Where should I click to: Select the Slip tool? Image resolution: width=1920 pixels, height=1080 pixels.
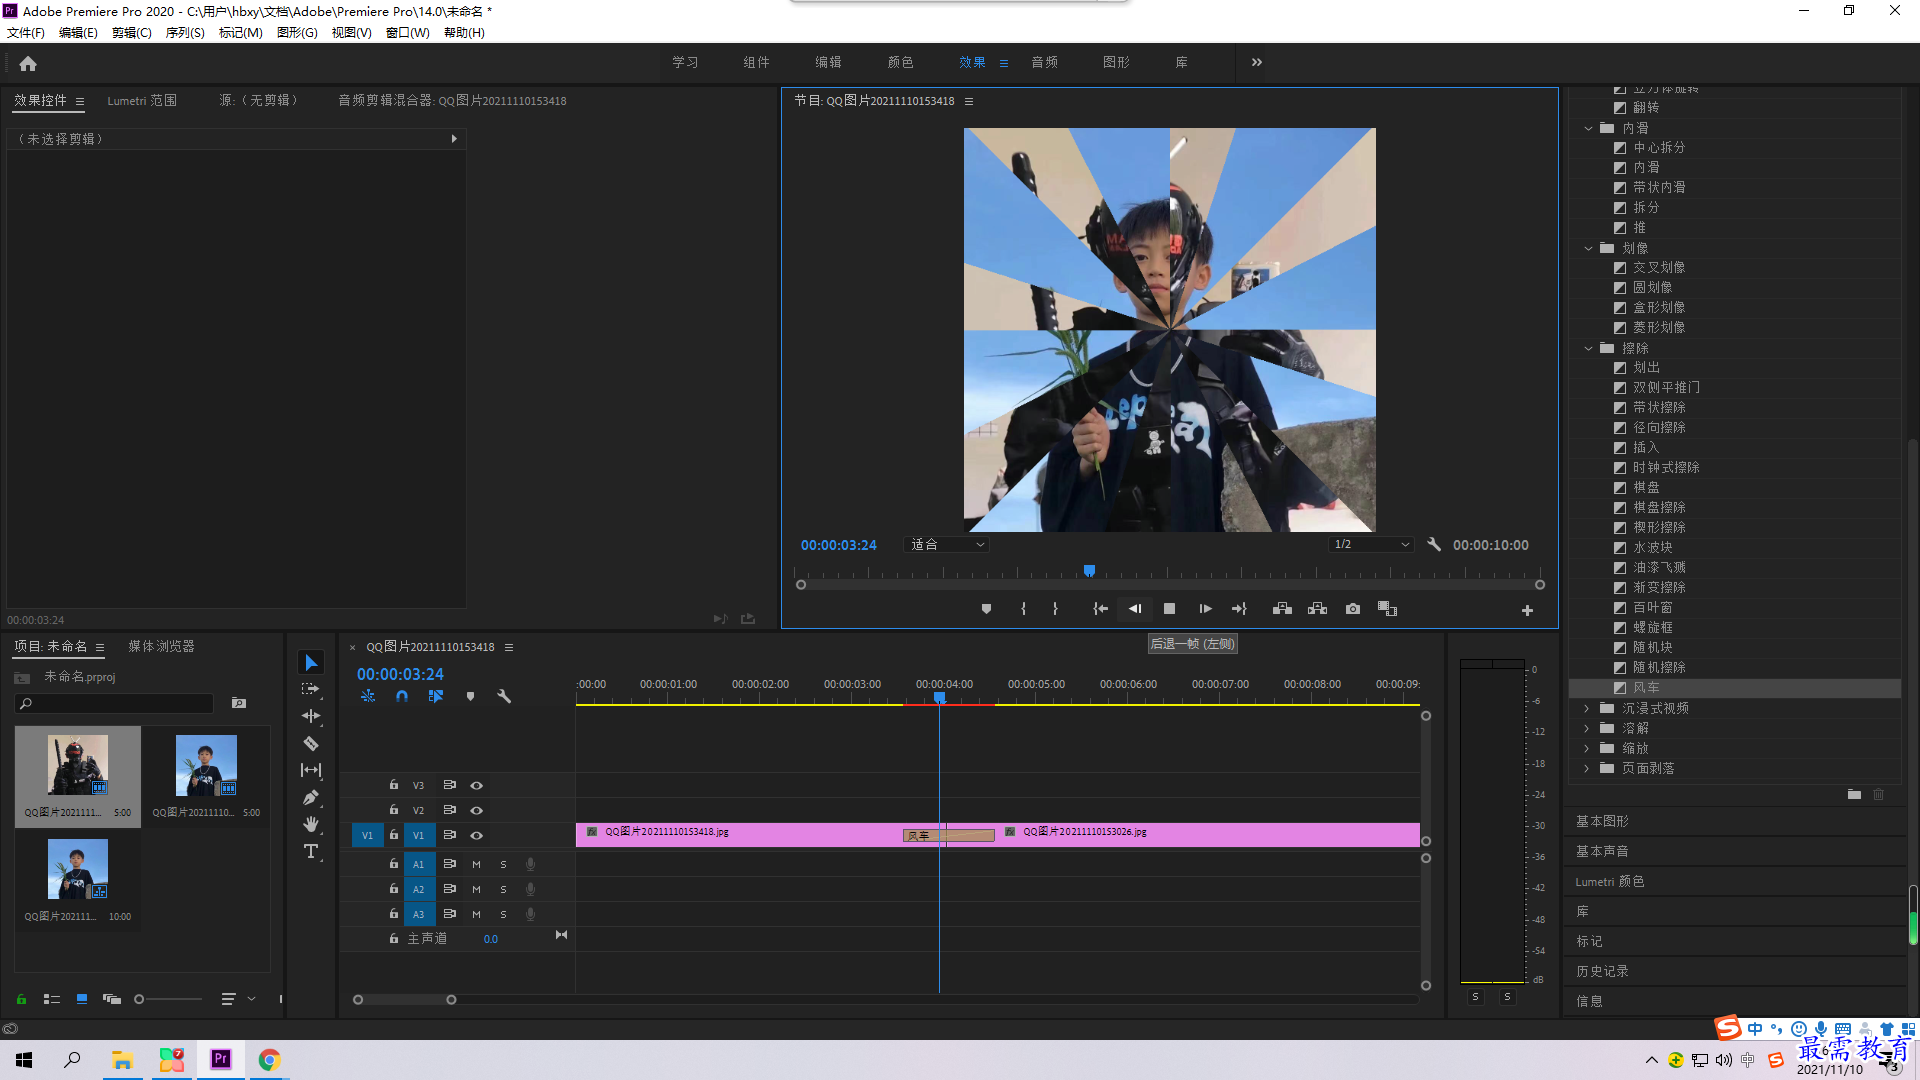pos(311,770)
